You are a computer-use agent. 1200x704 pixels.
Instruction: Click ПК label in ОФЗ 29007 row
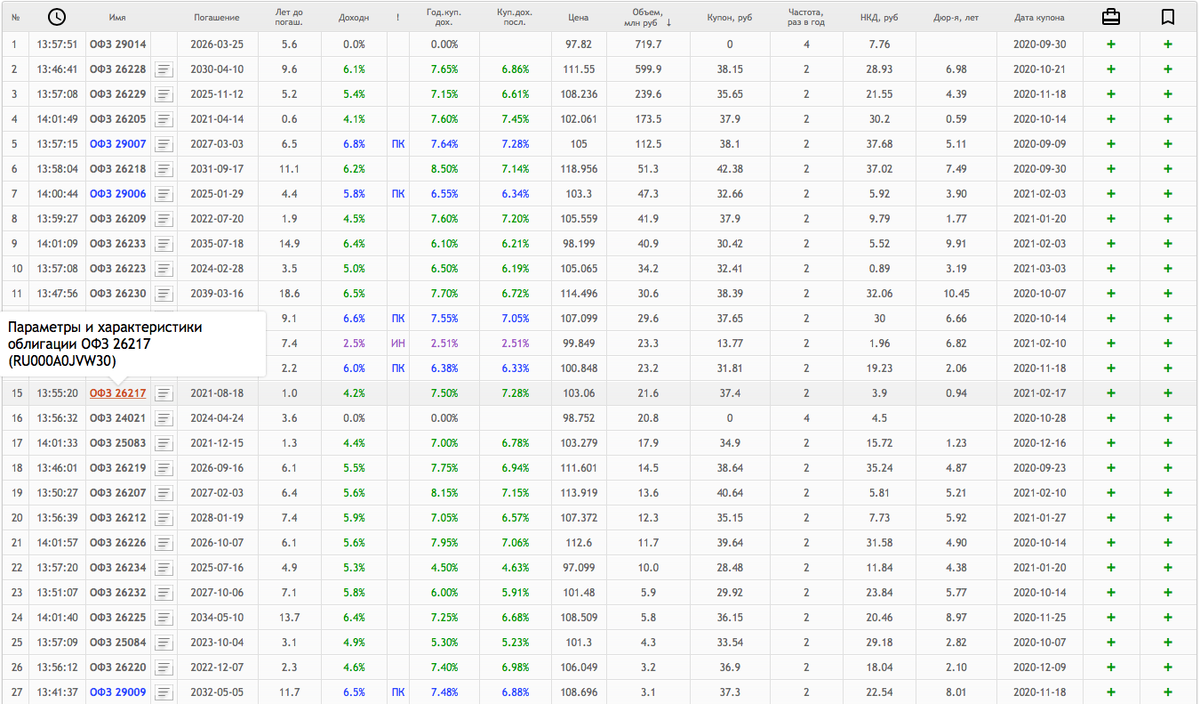click(x=398, y=144)
